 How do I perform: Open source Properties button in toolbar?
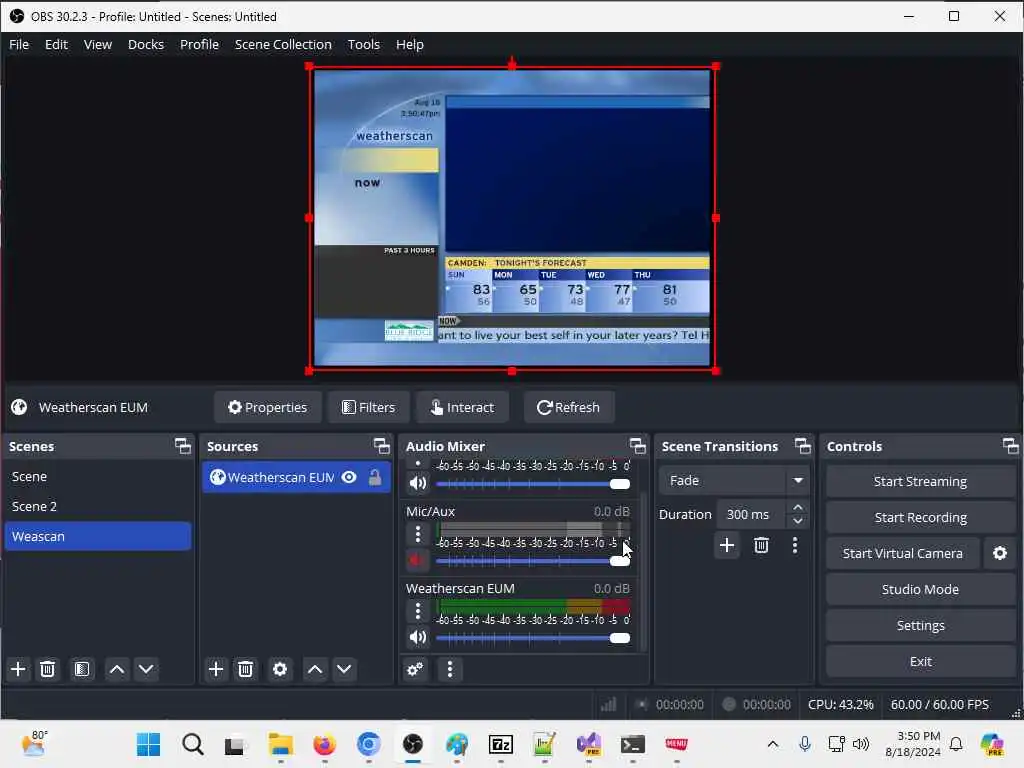click(268, 408)
